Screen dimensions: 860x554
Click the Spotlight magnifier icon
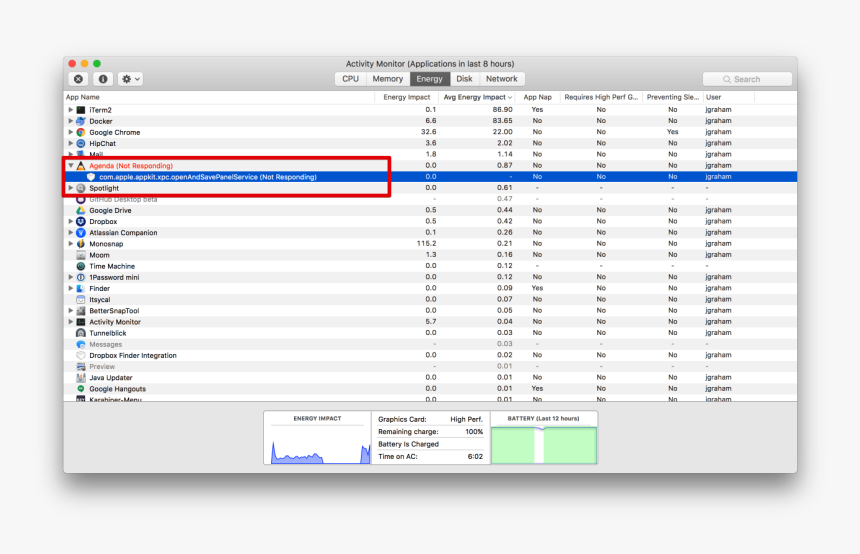pos(81,188)
